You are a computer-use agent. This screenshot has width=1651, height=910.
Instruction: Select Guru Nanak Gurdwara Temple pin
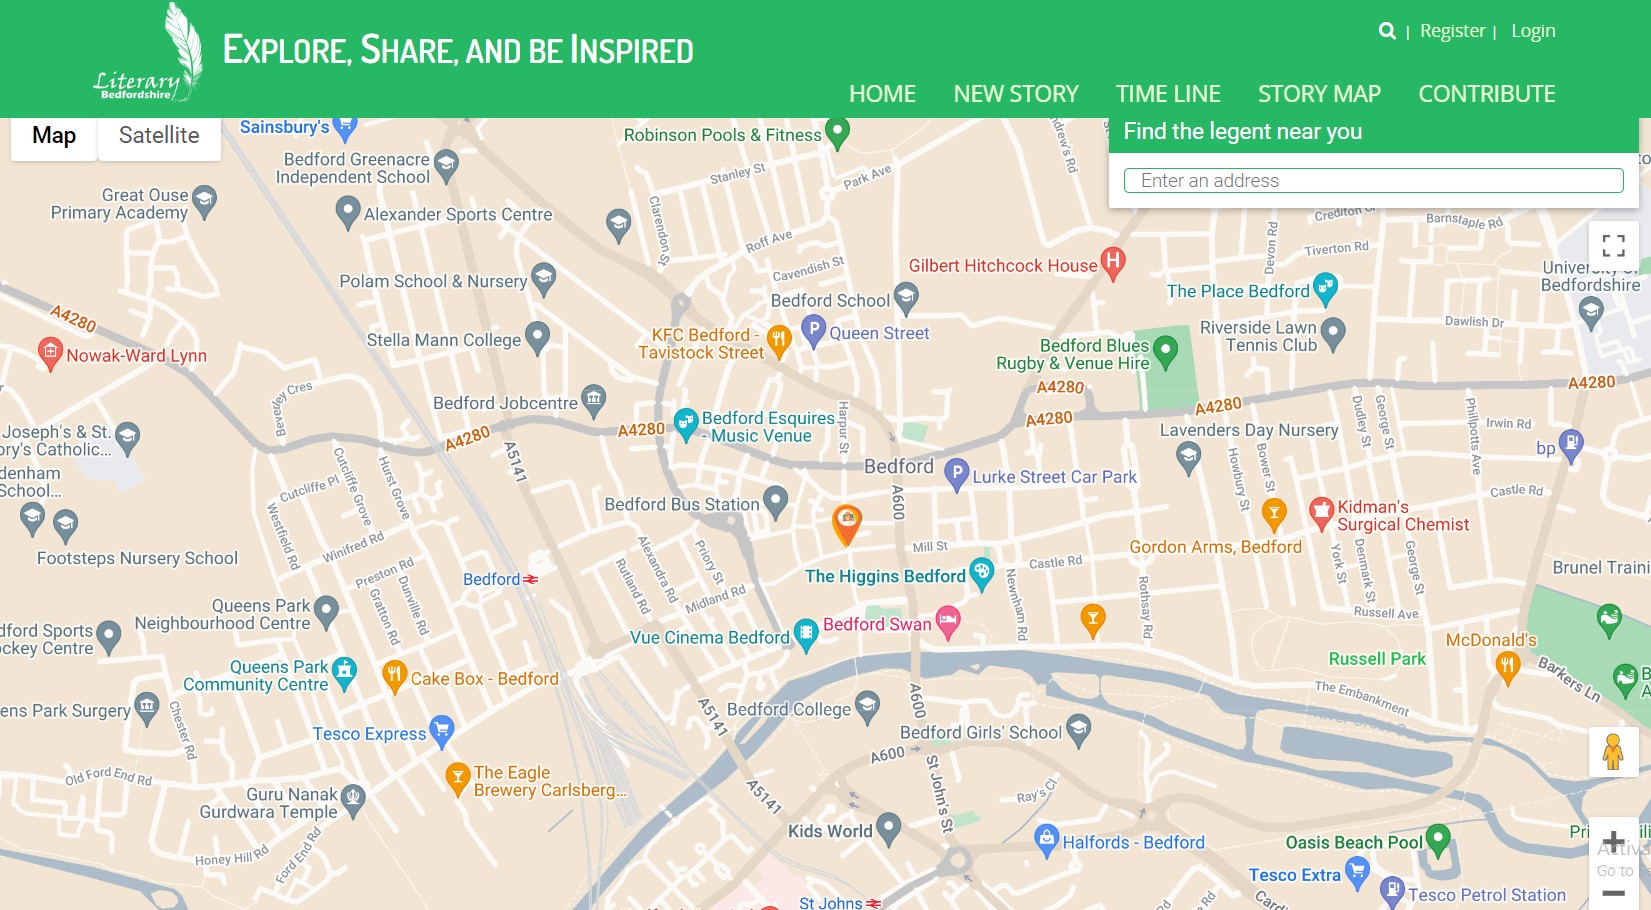point(353,800)
